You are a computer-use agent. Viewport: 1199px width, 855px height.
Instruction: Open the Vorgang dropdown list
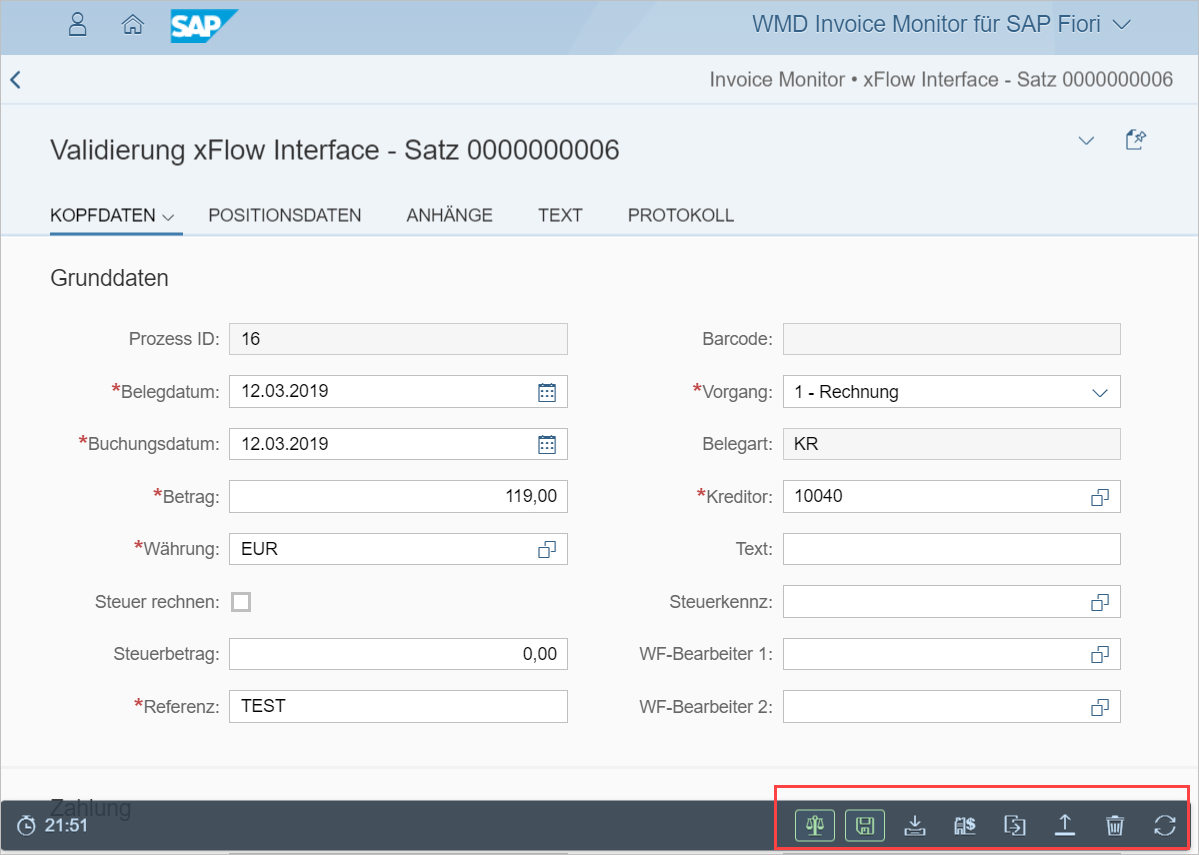click(1099, 392)
